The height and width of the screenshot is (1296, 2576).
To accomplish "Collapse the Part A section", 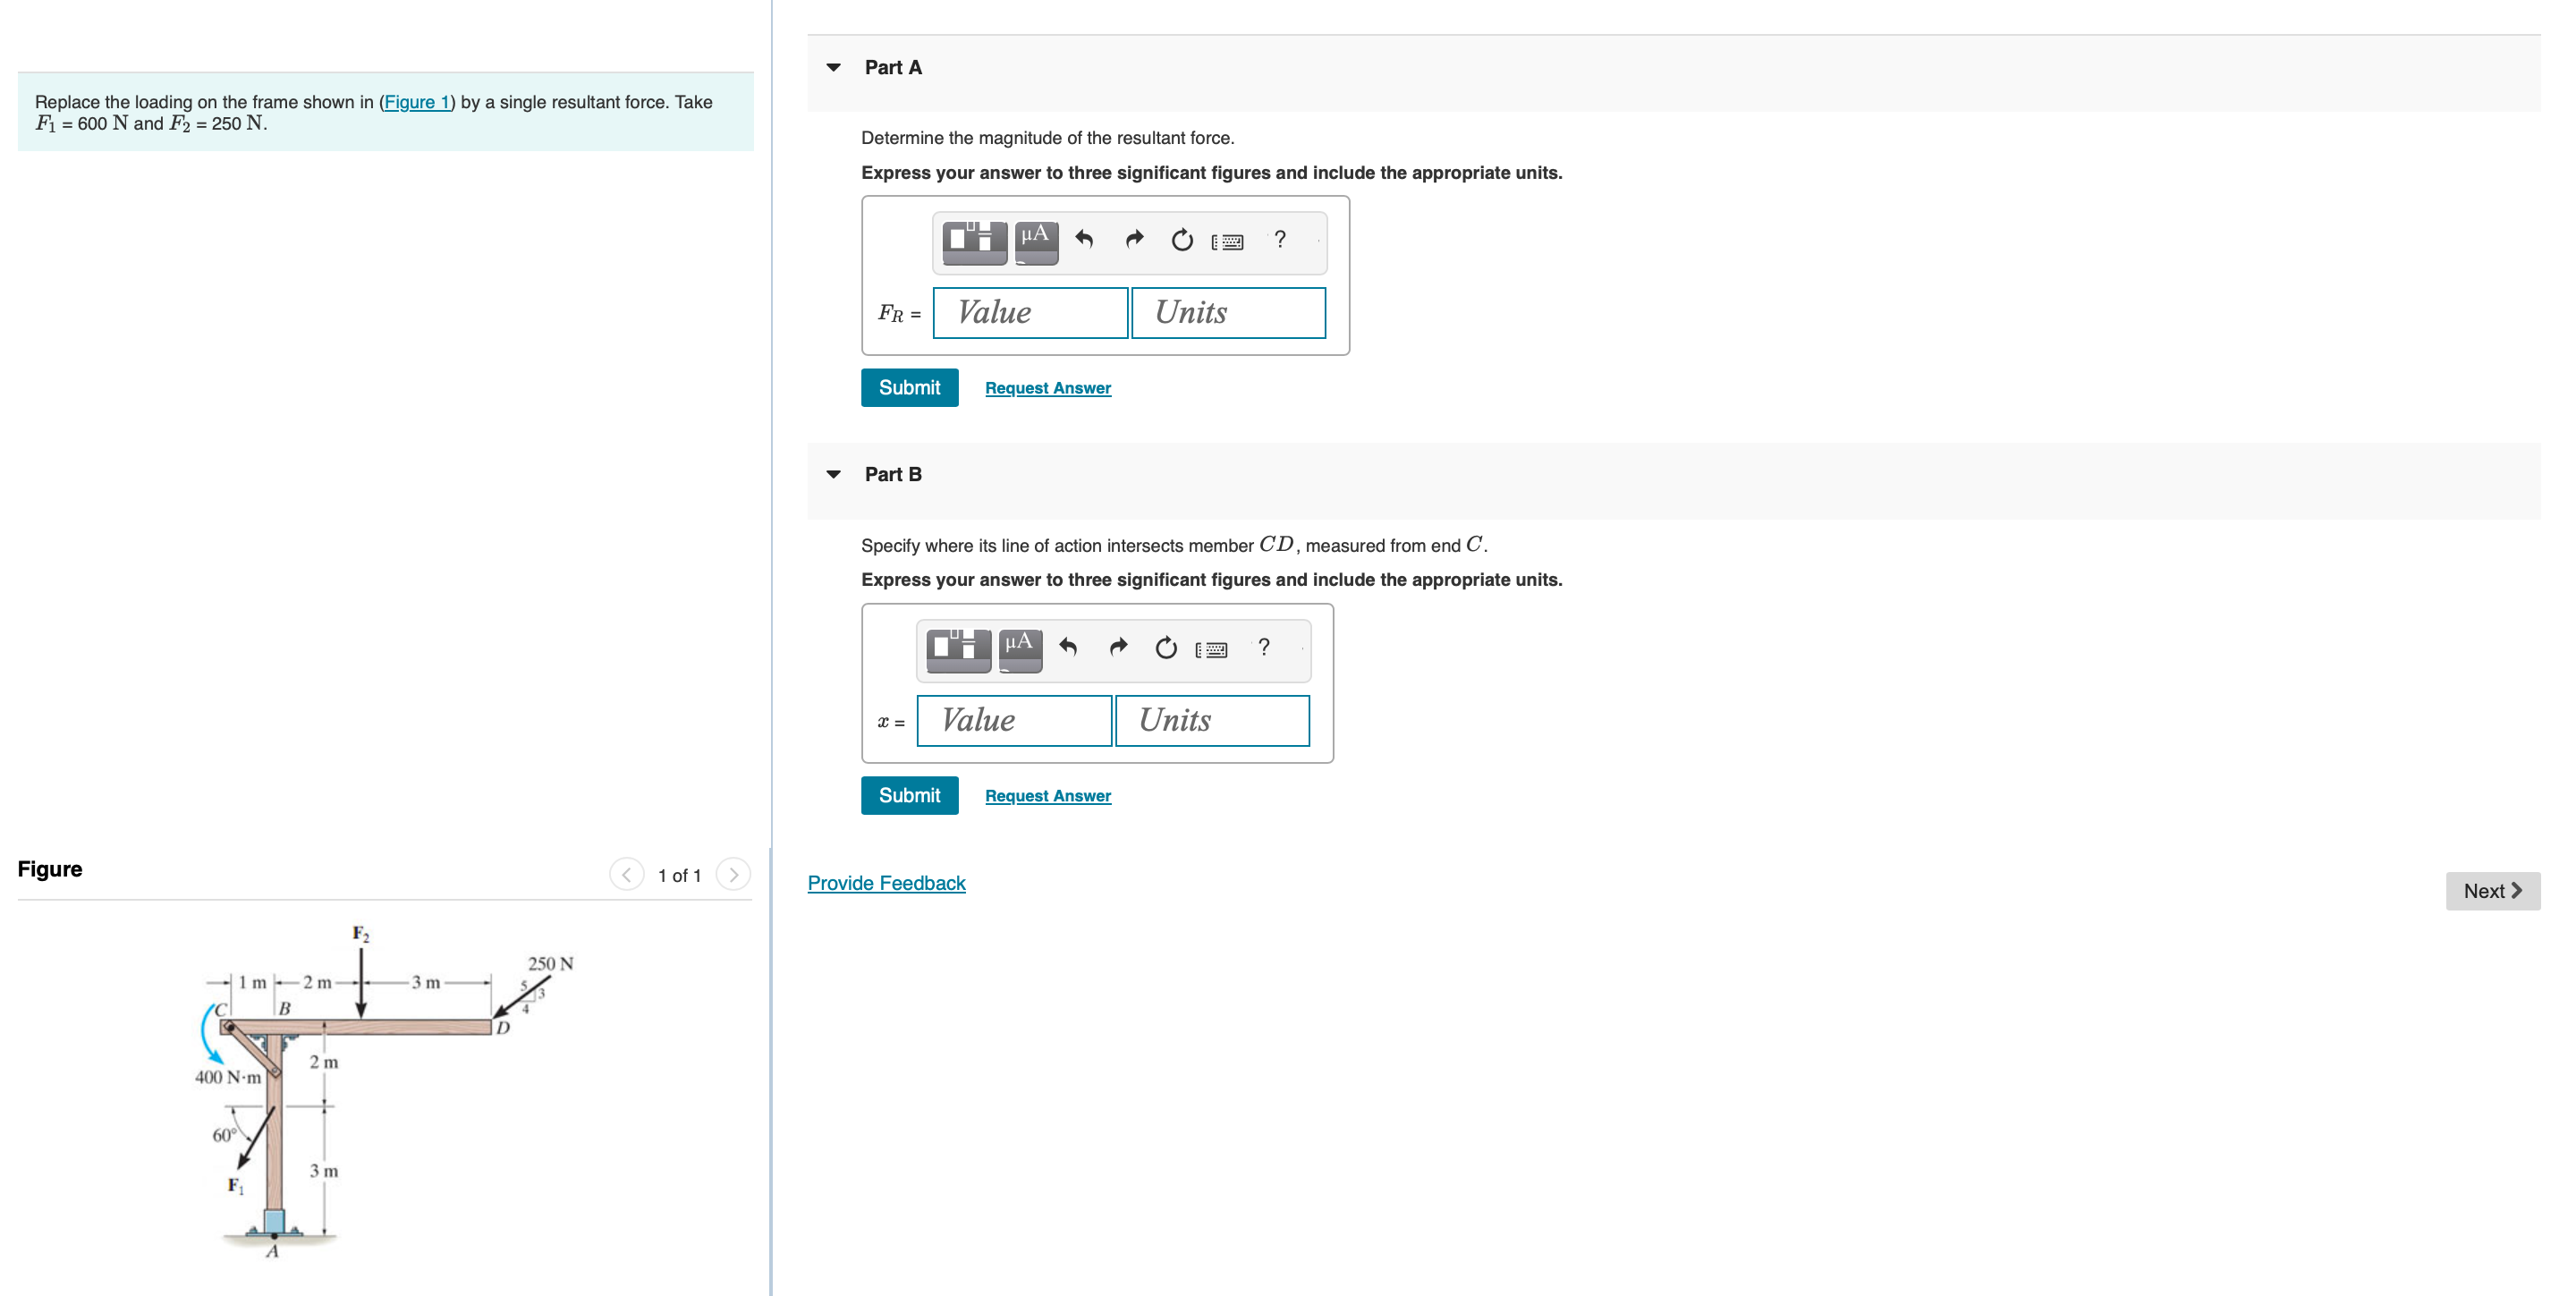I will tap(833, 68).
